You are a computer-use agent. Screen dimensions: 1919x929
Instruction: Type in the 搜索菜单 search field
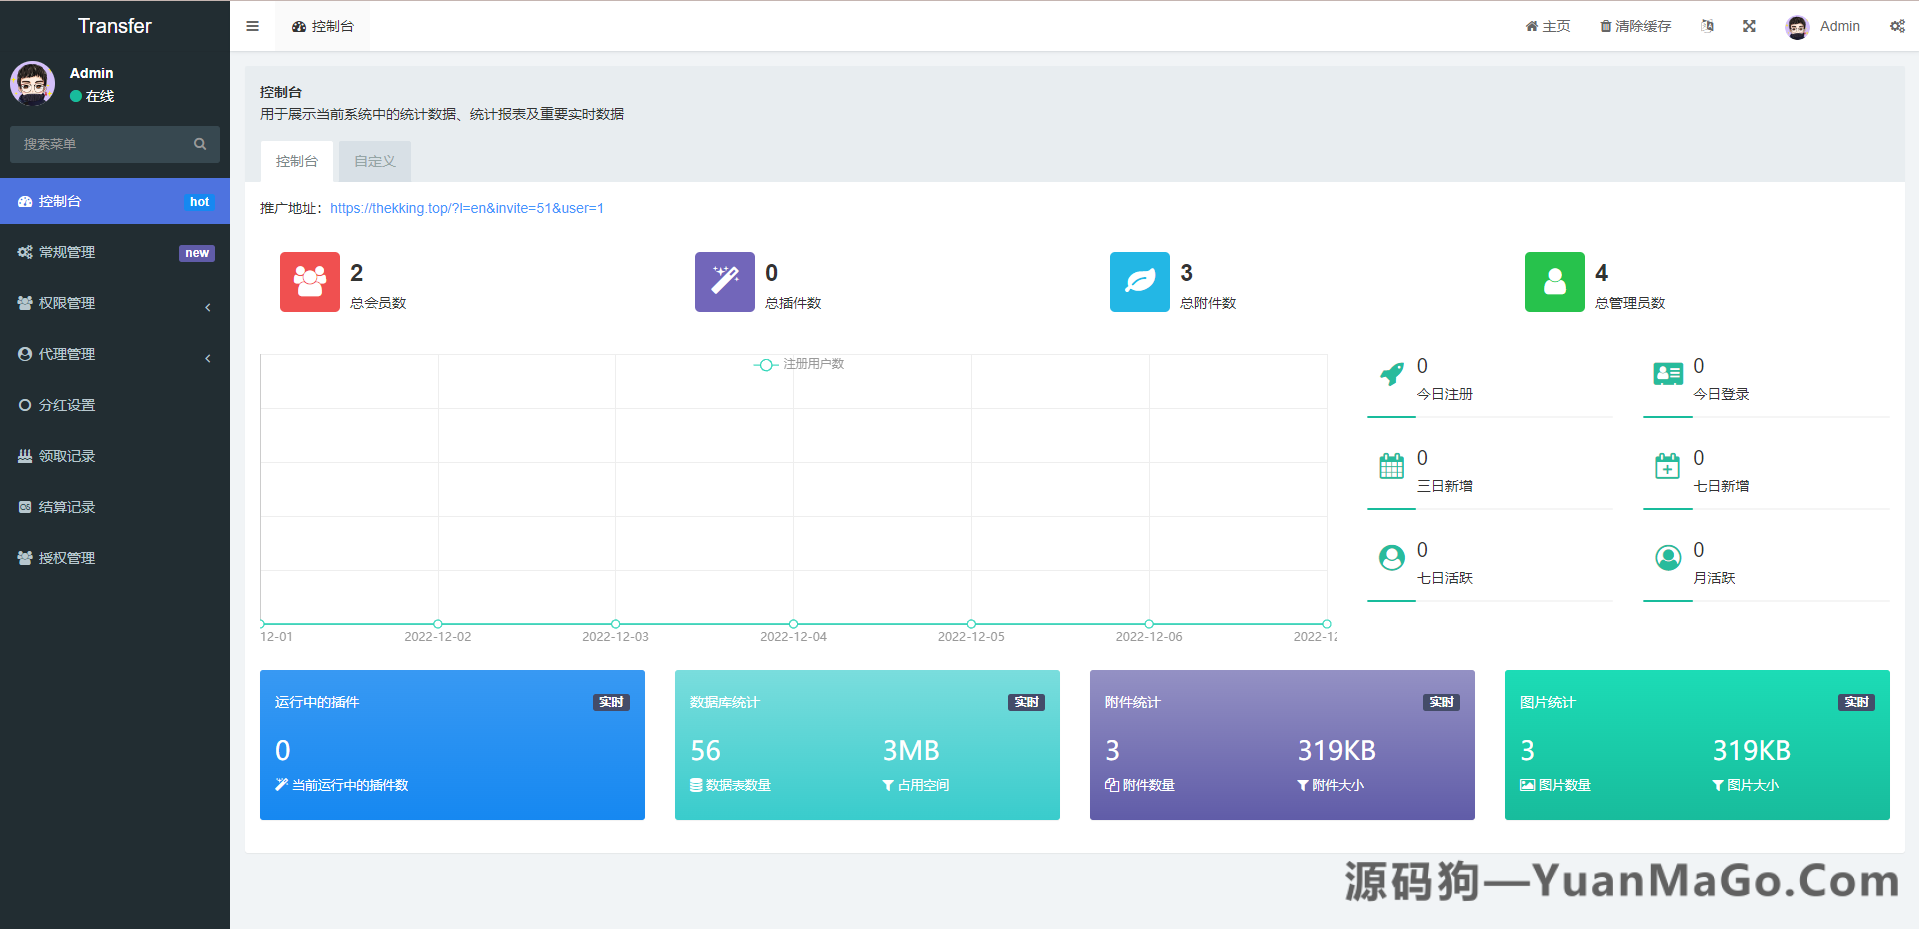point(100,144)
